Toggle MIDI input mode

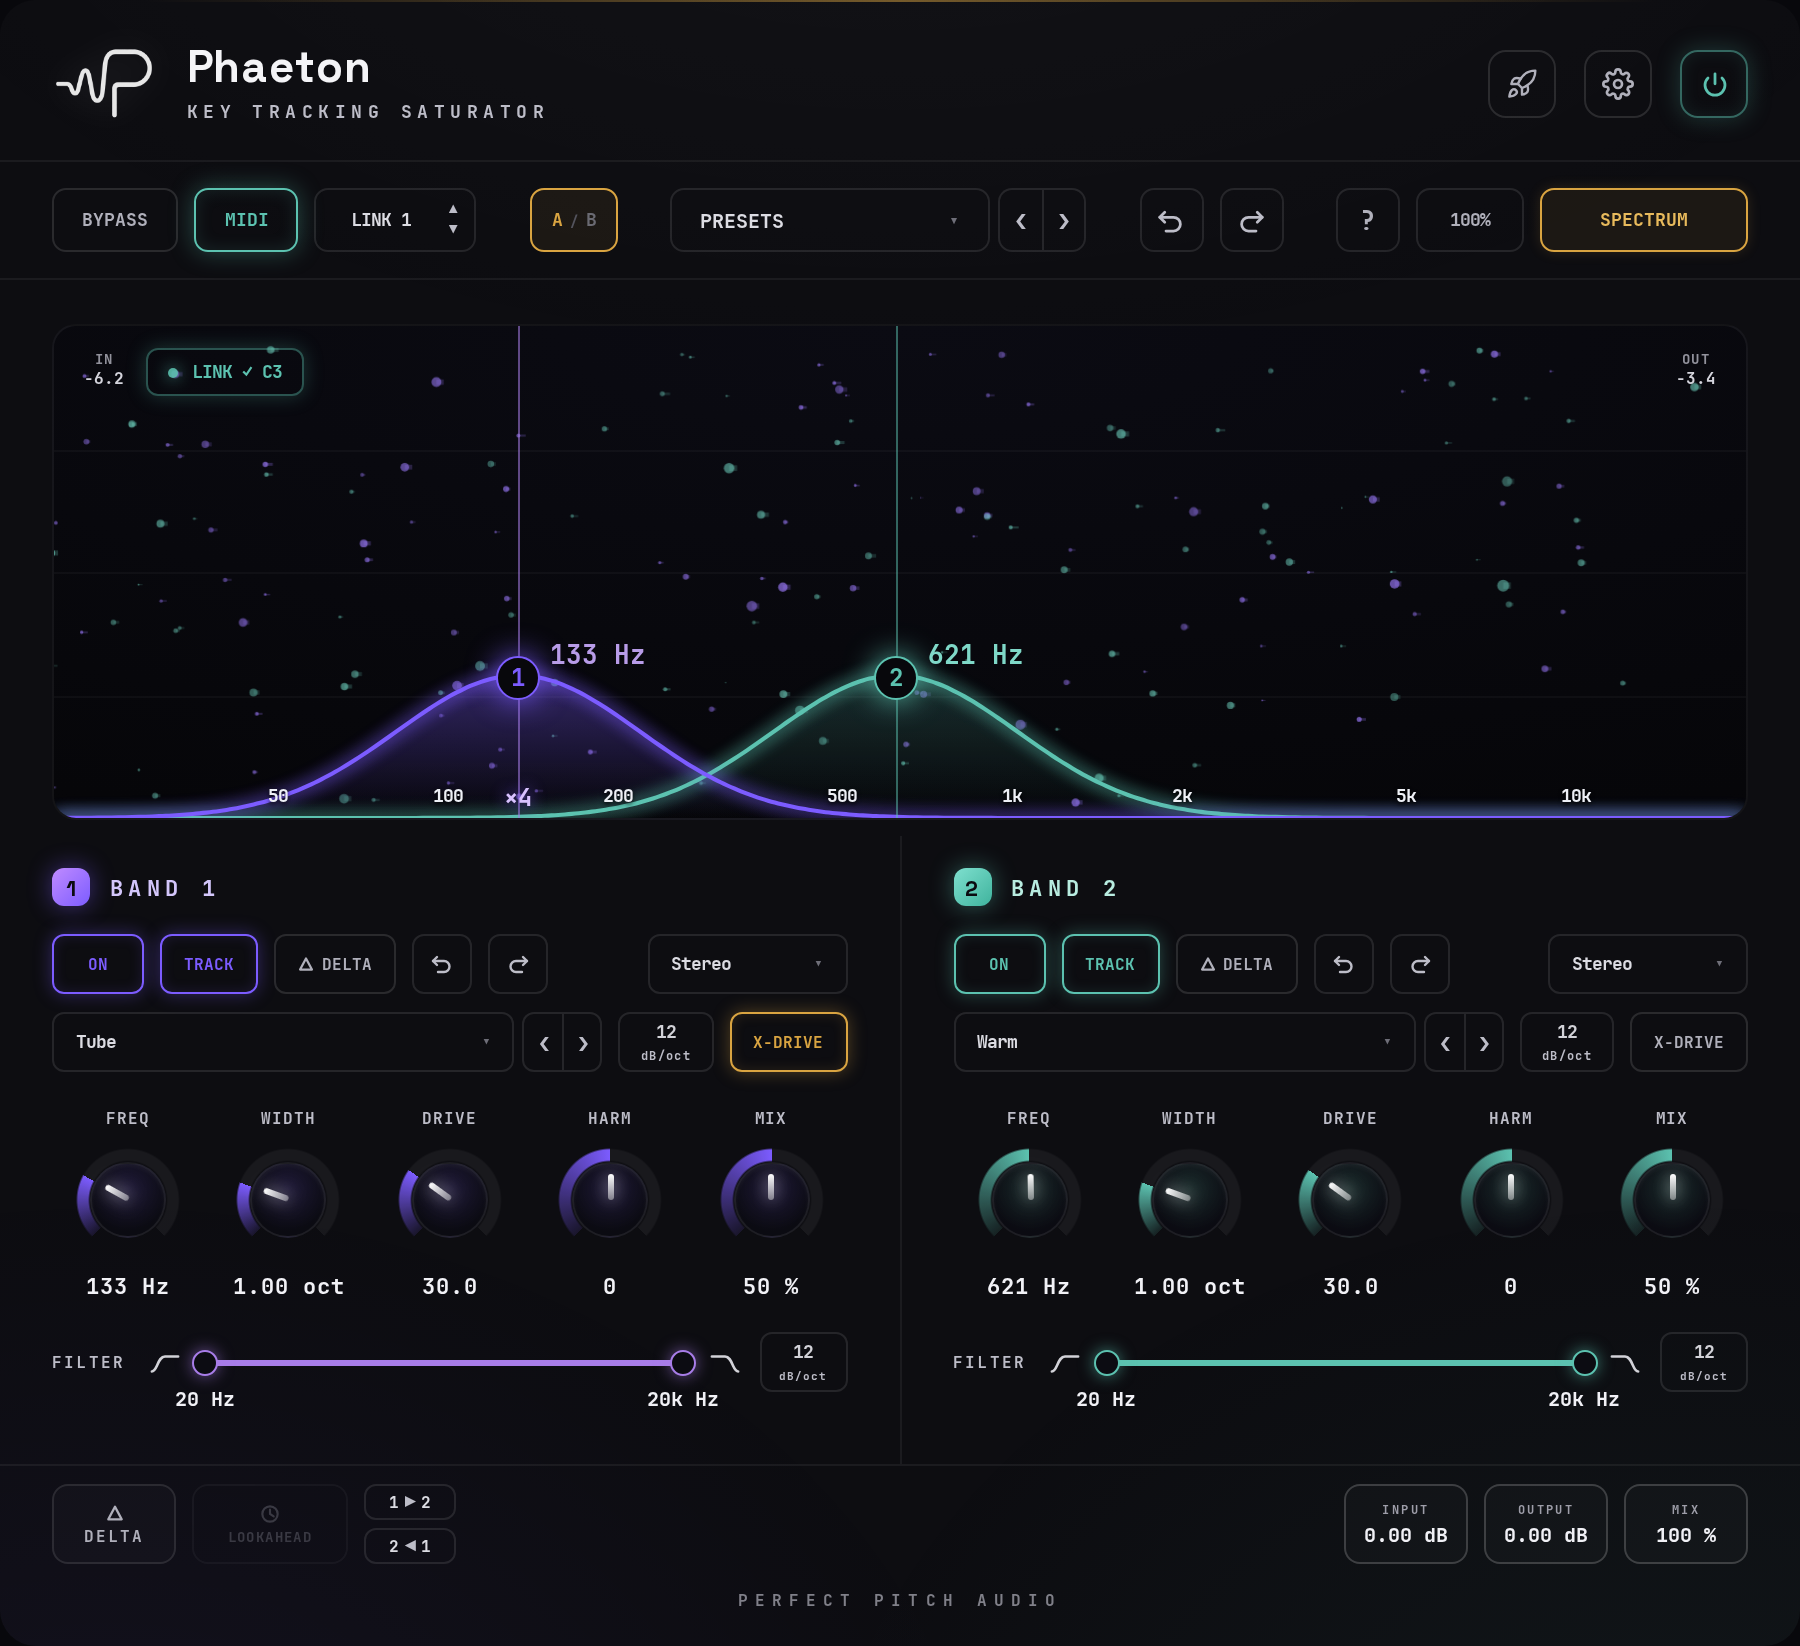click(246, 220)
